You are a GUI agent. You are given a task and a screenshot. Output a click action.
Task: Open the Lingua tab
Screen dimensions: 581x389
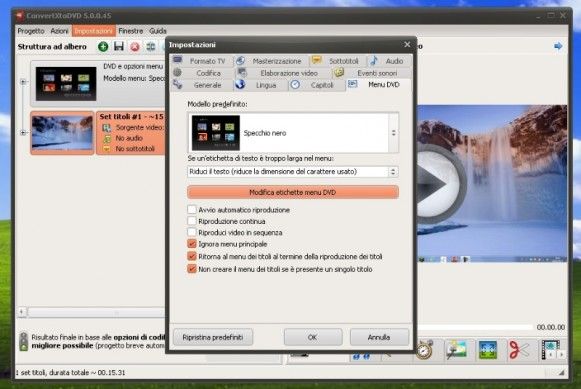coord(260,85)
